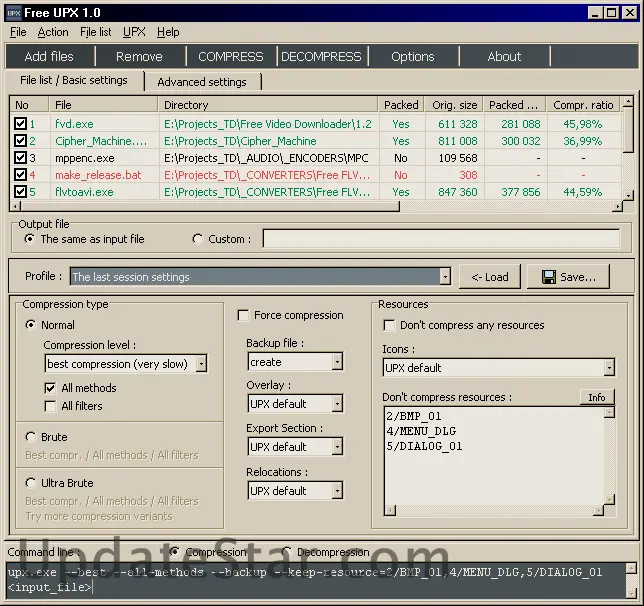Click the DECOMPRESS button

pos(321,56)
